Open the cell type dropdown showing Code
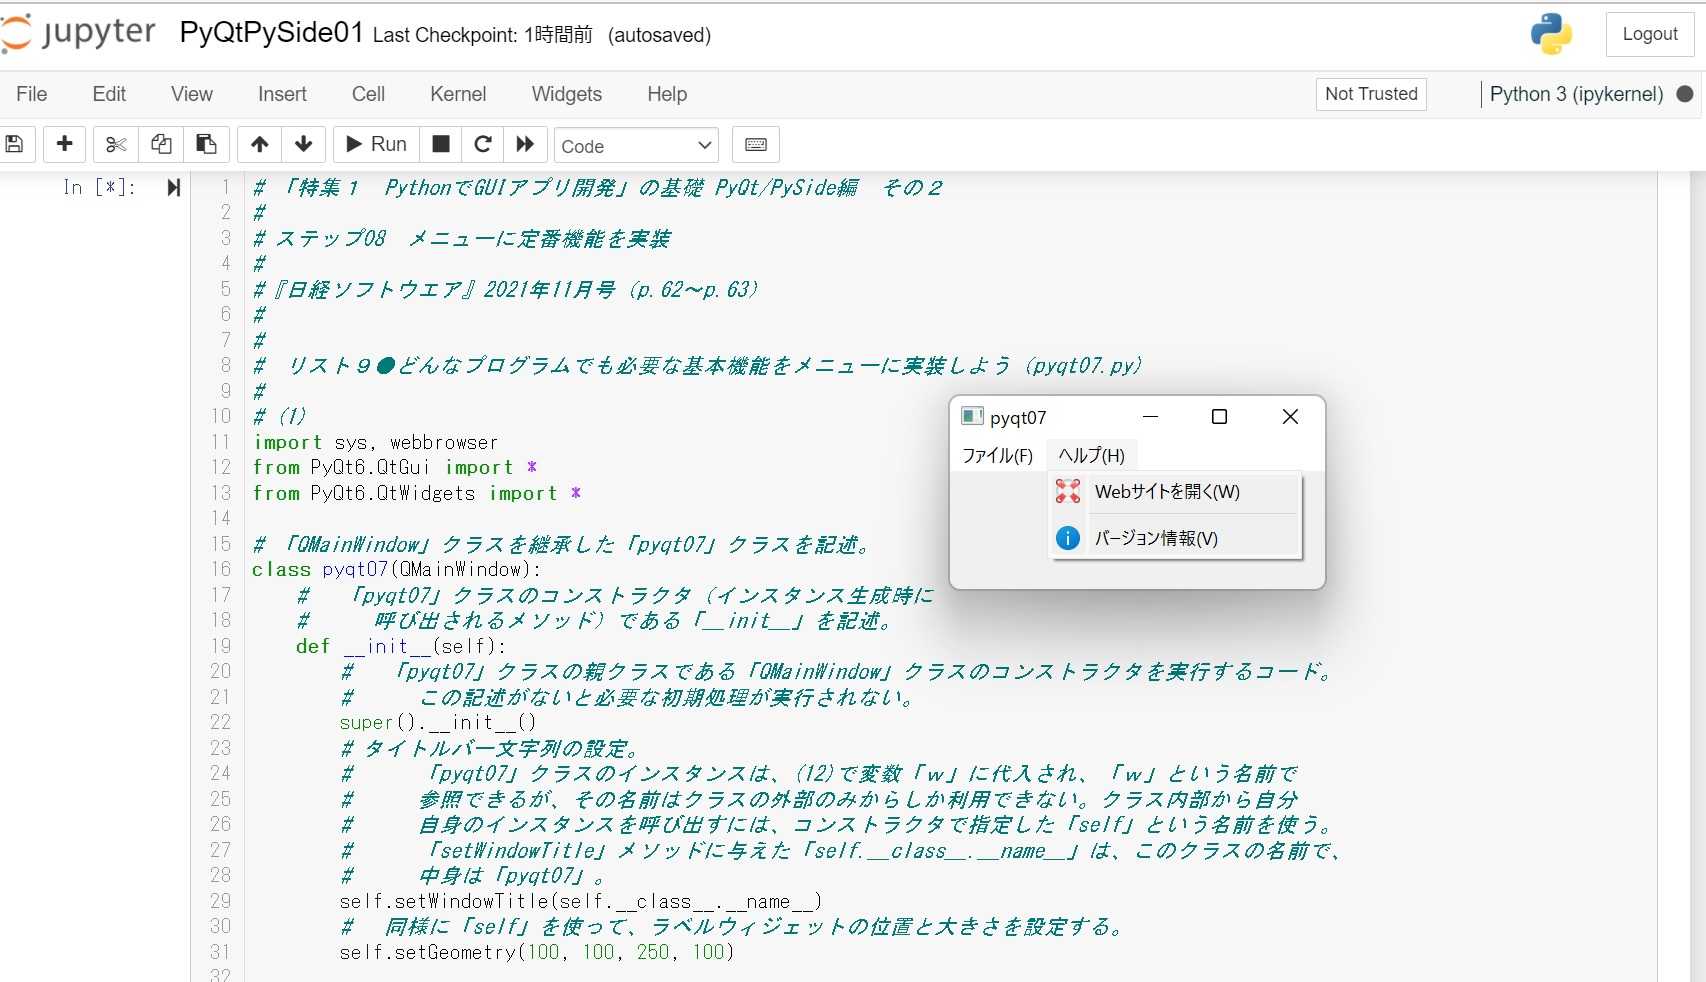 point(635,146)
